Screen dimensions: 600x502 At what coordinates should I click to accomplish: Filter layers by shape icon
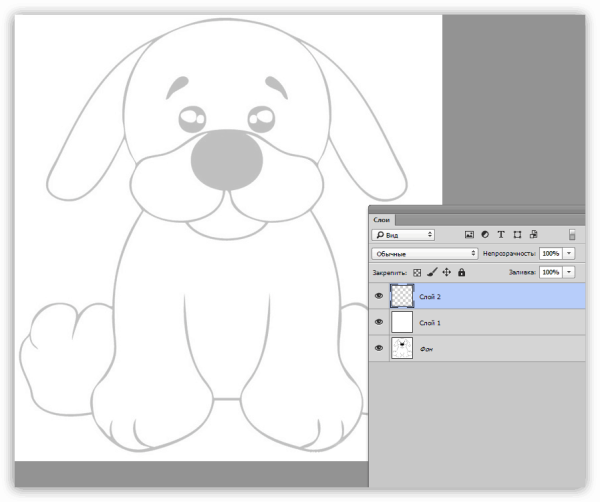(517, 235)
